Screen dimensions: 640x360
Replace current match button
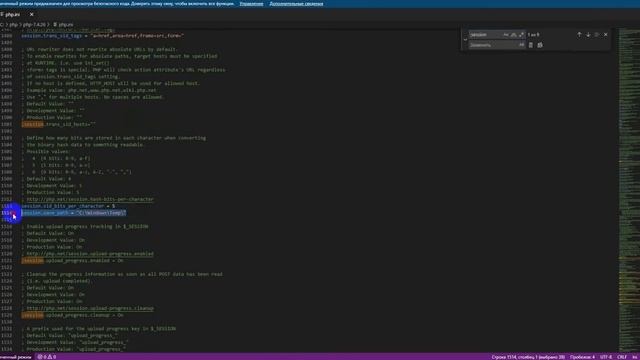point(531,45)
